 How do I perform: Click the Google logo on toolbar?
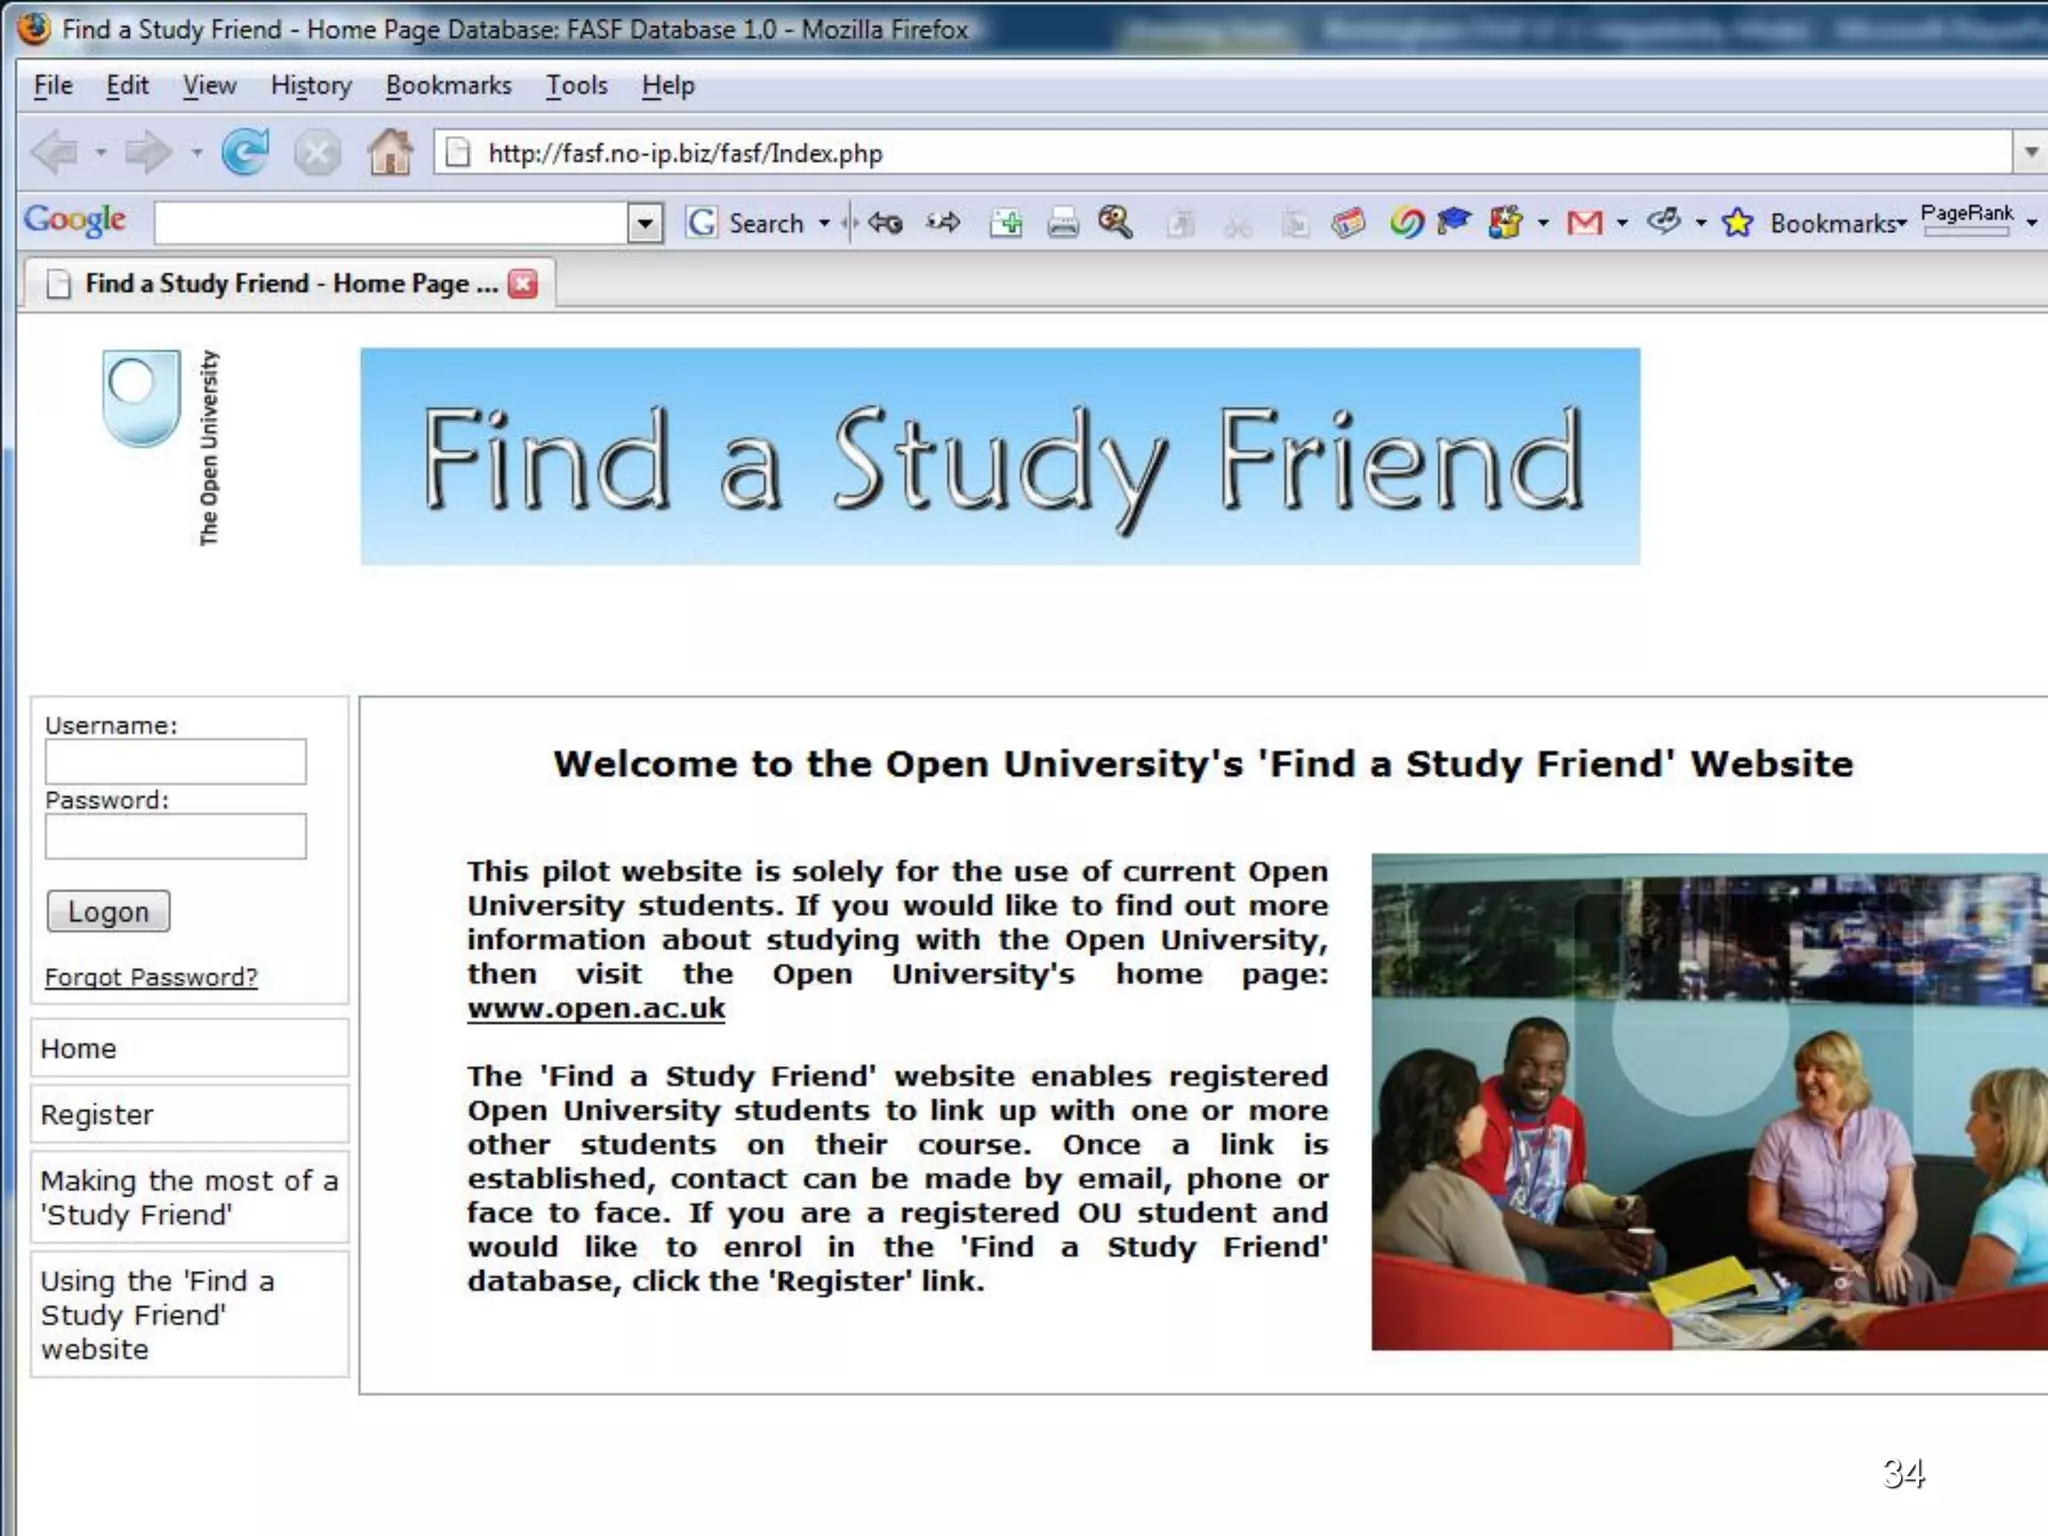pyautogui.click(x=75, y=220)
